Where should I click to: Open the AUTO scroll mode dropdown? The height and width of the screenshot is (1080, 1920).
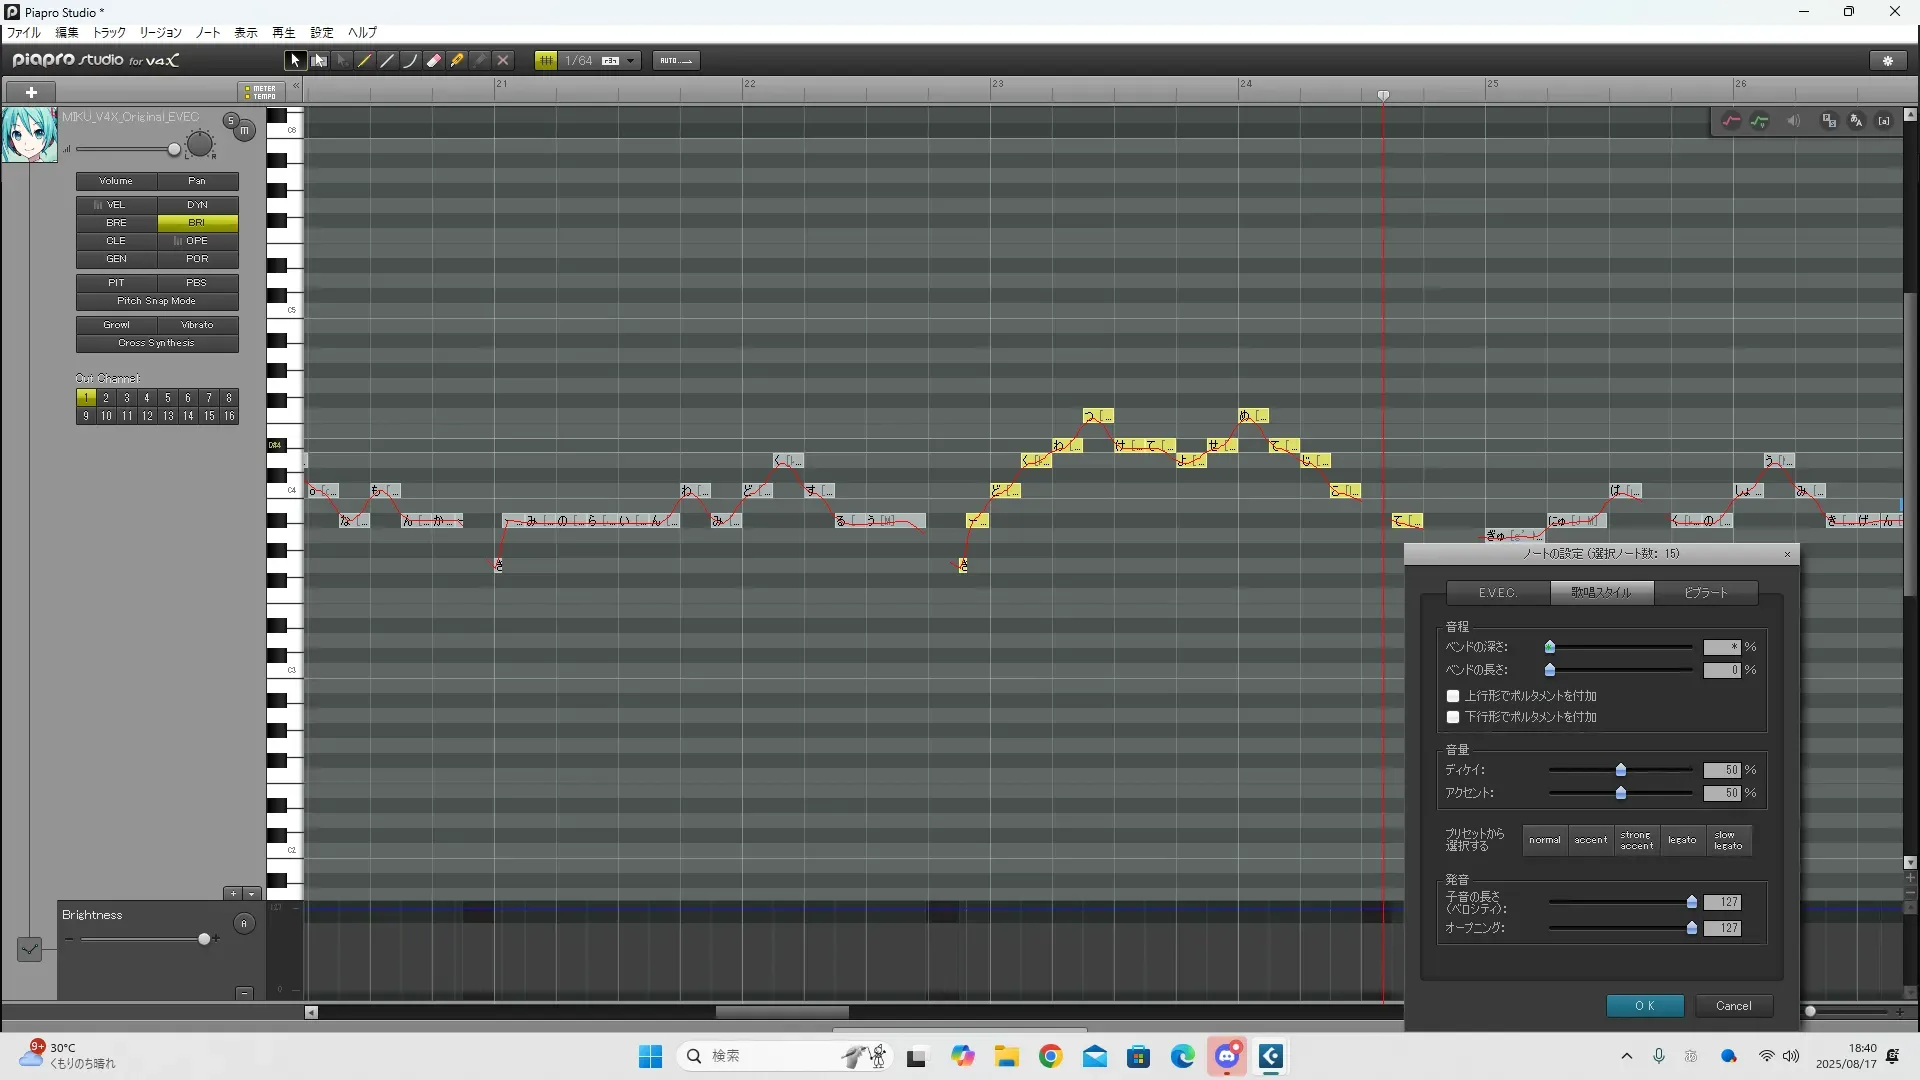point(676,61)
